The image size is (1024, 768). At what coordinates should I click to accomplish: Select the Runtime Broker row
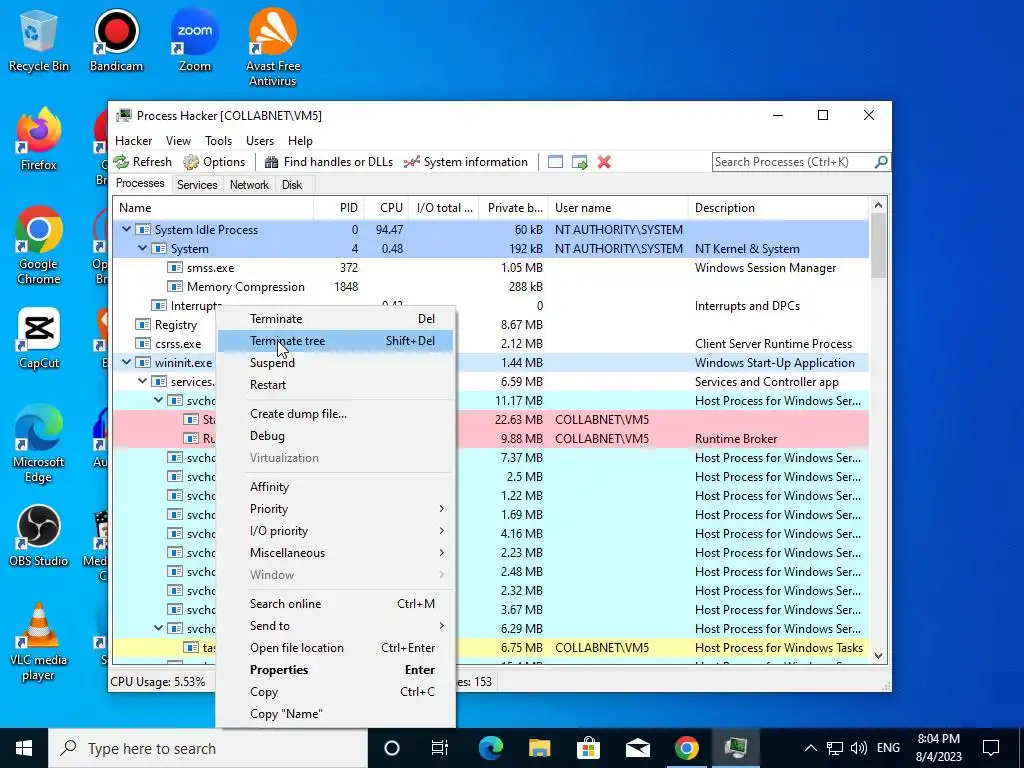click(491, 439)
